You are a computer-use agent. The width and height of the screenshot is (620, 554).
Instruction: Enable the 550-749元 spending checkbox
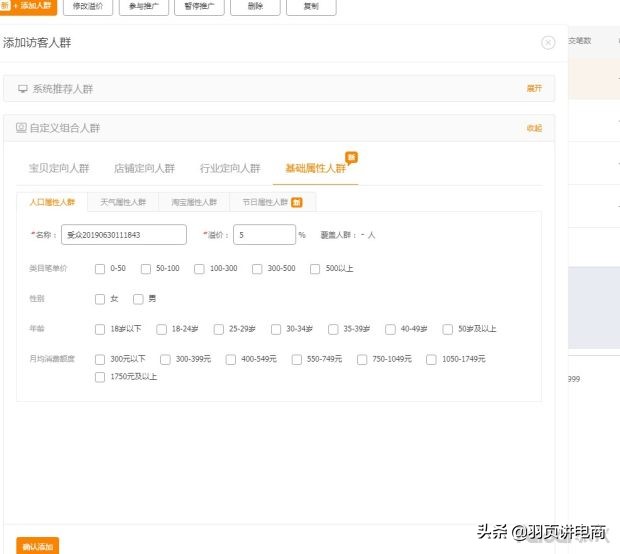point(297,359)
